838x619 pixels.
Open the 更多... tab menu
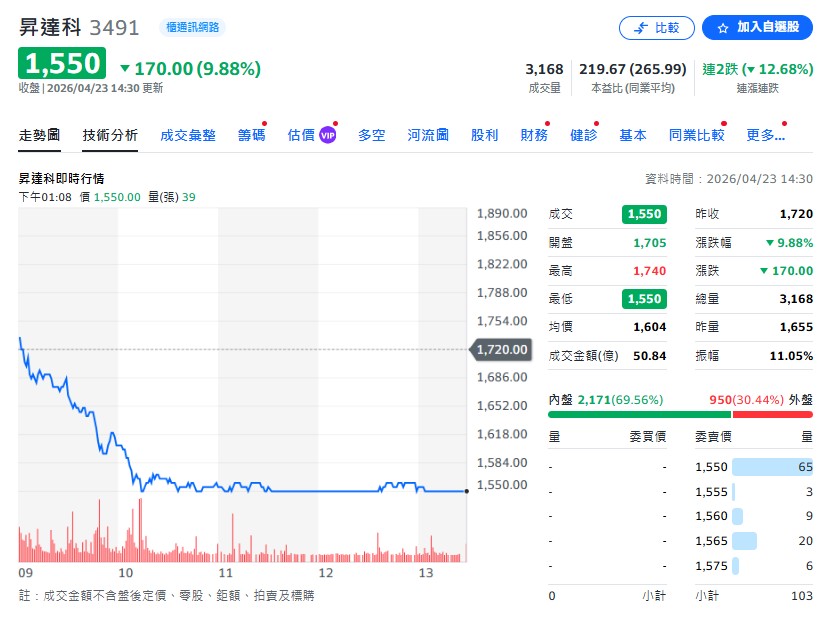[x=765, y=135]
